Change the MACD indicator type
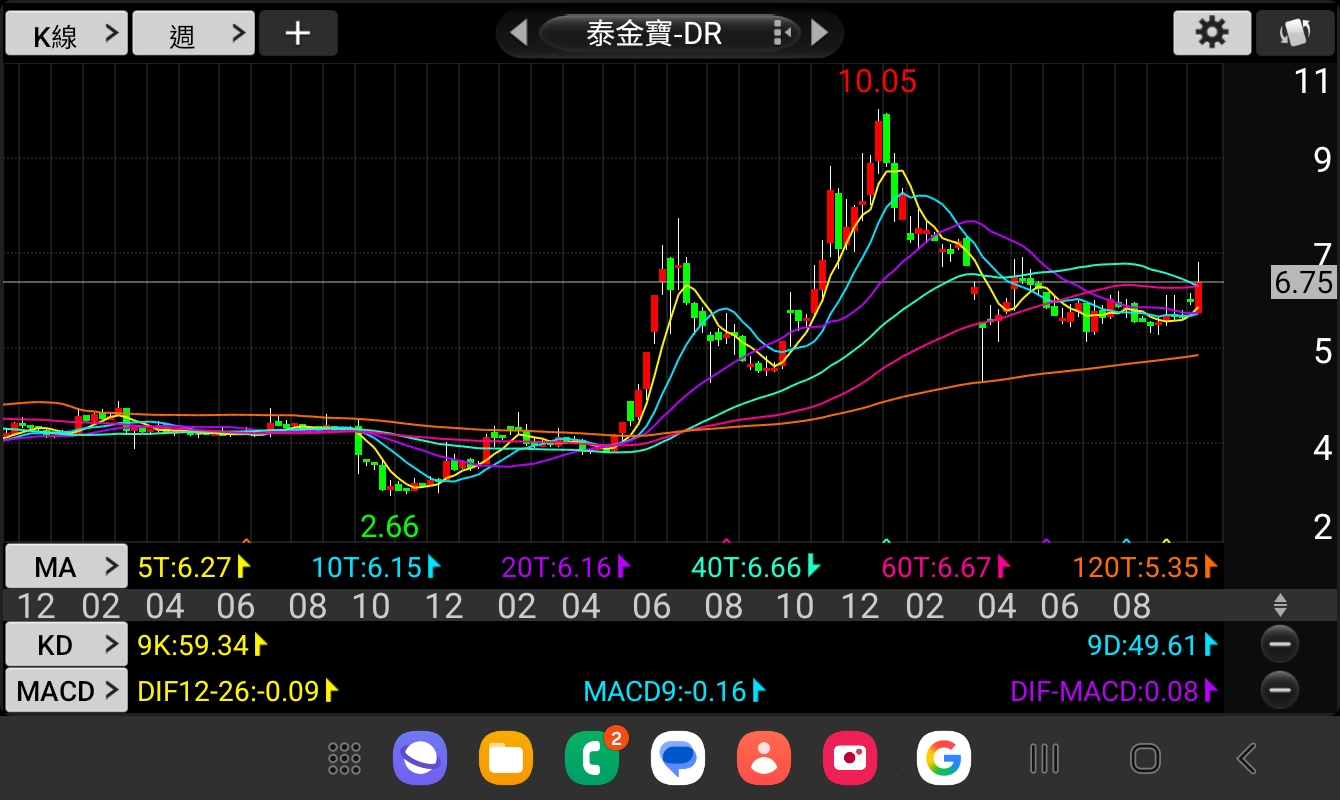 (66, 691)
